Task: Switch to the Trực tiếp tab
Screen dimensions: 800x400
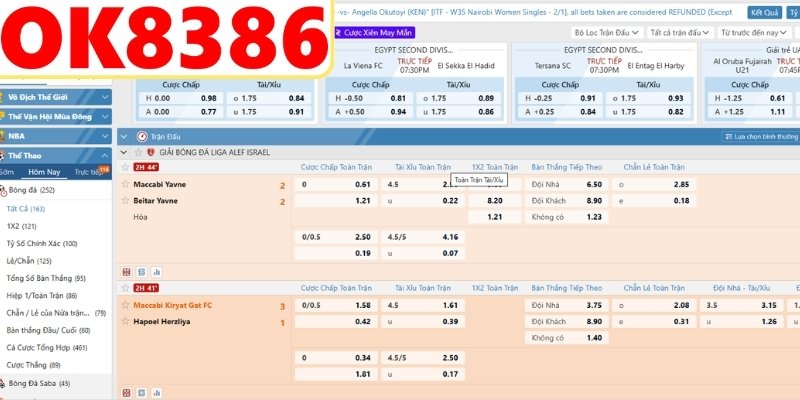Action: coord(88,172)
